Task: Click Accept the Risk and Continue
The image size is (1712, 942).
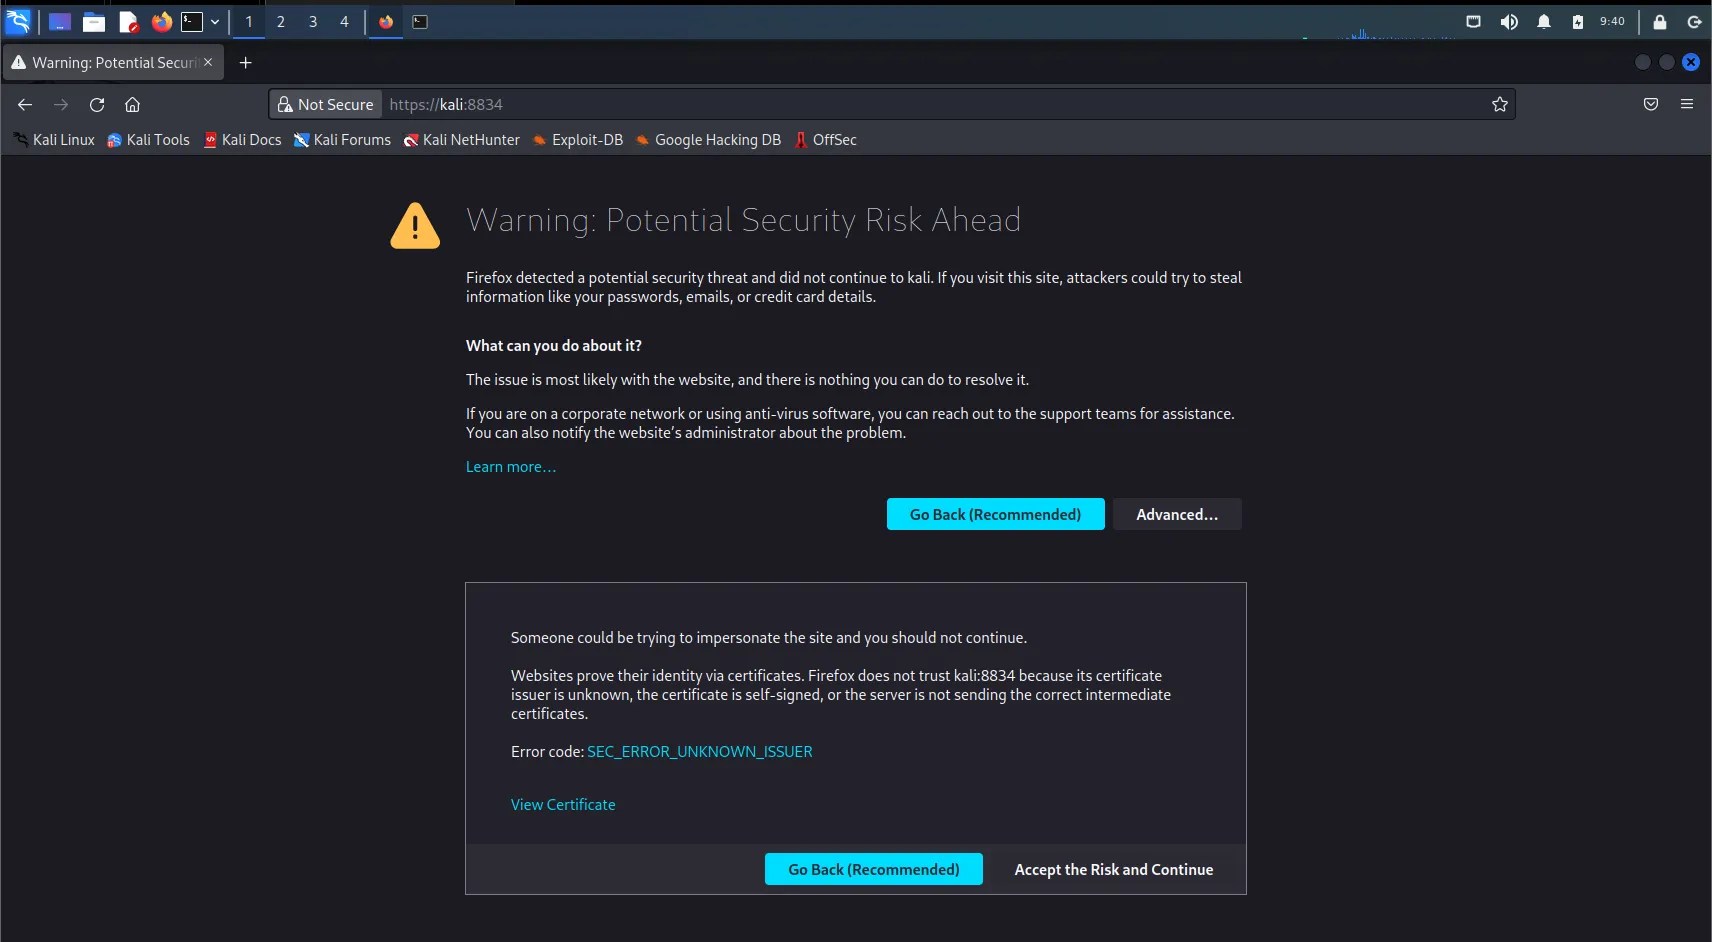Action: click(1113, 869)
